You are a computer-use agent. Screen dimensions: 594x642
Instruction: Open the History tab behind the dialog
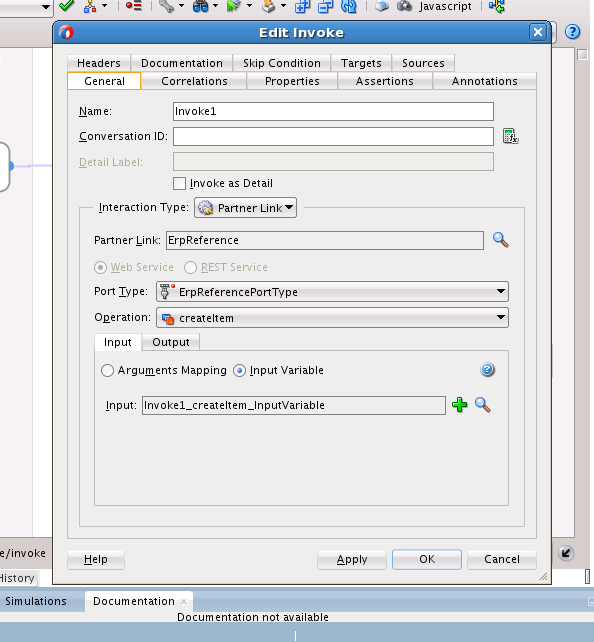coord(17,578)
